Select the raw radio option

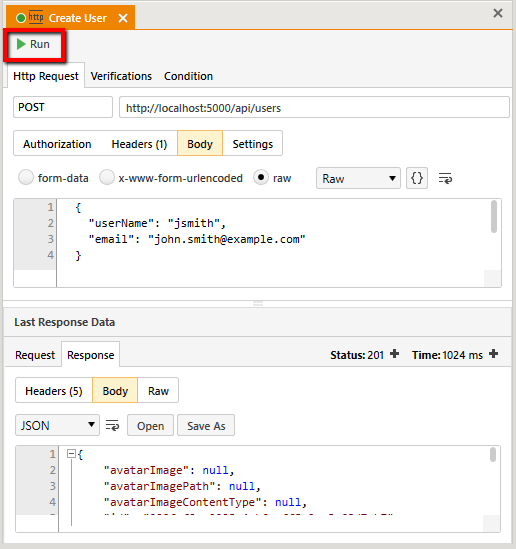tap(261, 177)
